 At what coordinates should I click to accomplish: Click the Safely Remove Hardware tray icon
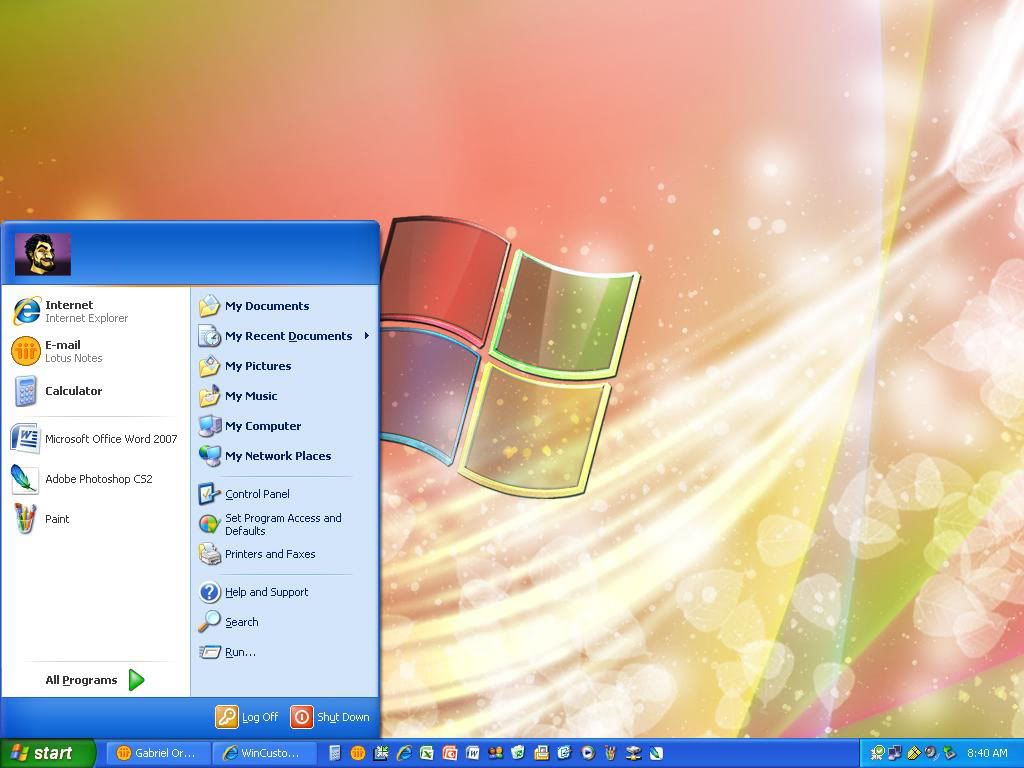tap(949, 753)
